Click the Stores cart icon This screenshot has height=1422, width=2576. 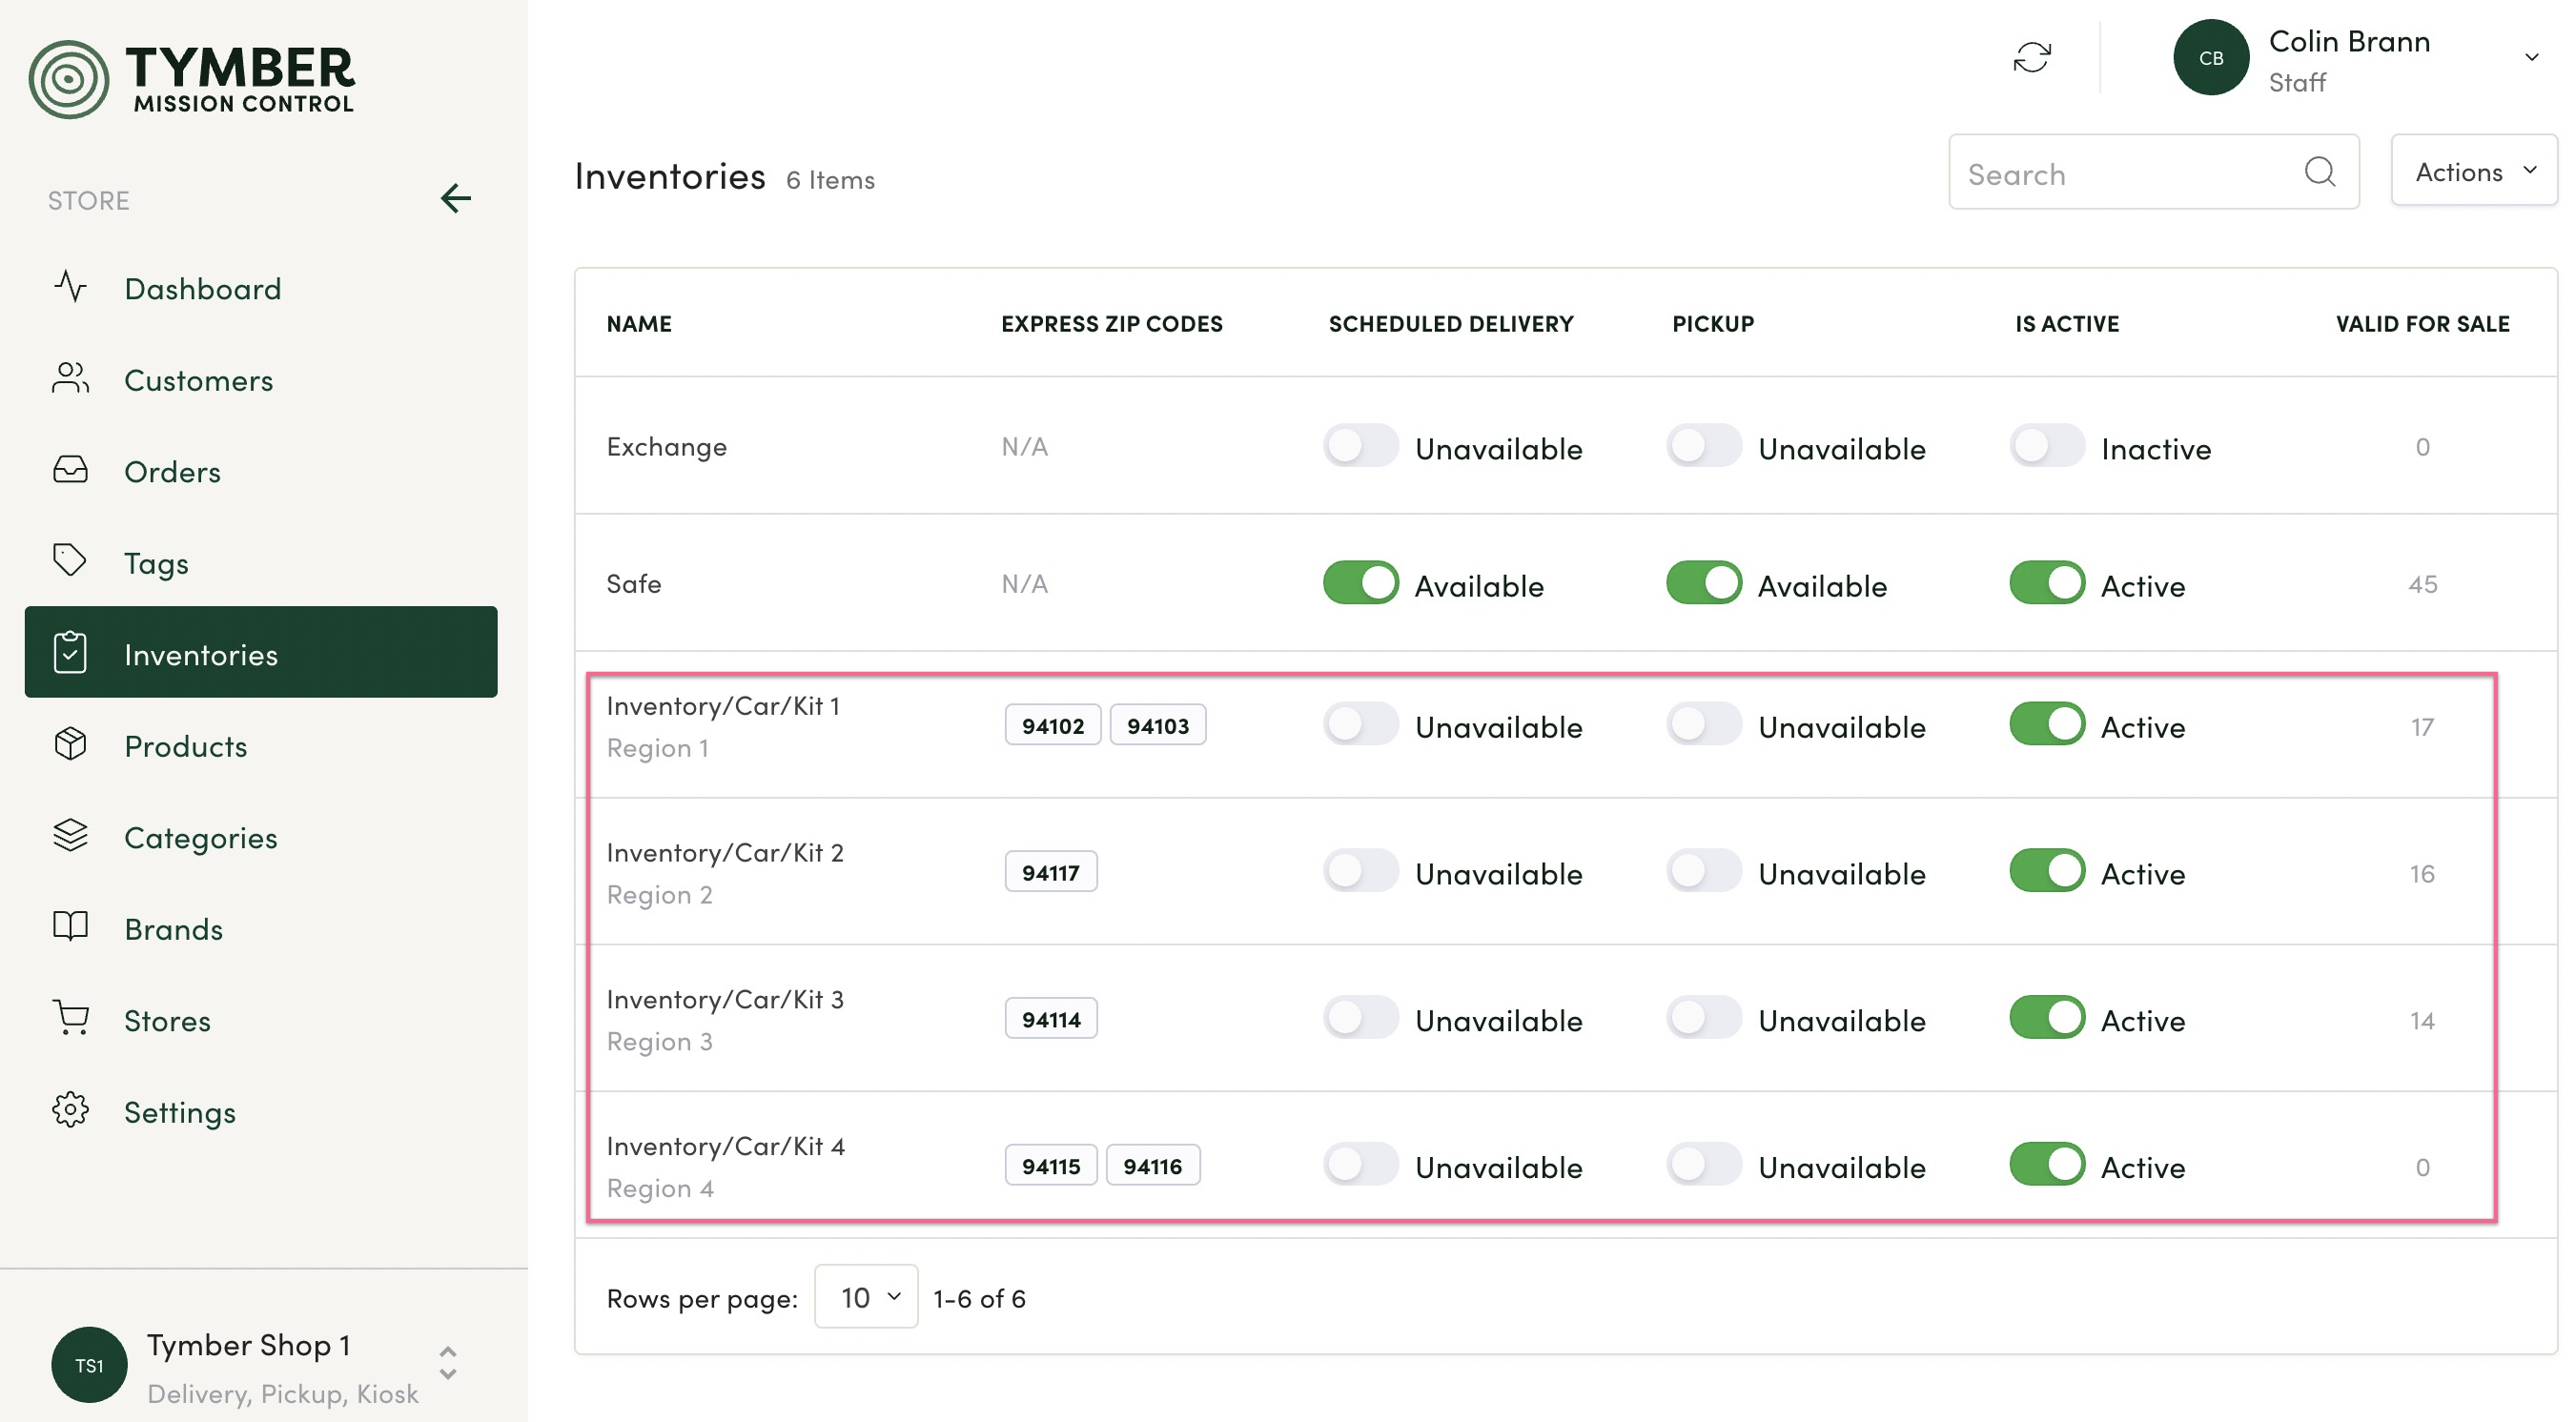pos(70,1019)
